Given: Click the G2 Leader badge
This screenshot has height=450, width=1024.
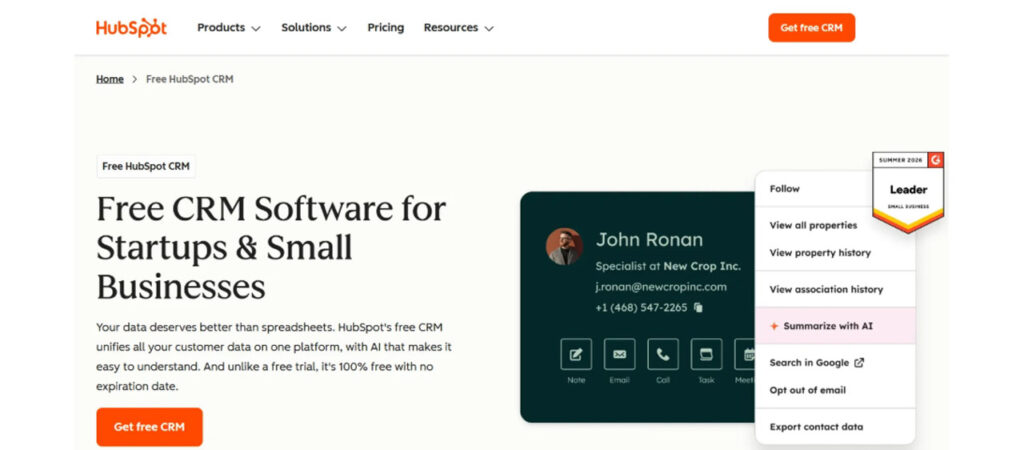Looking at the screenshot, I should [908, 192].
